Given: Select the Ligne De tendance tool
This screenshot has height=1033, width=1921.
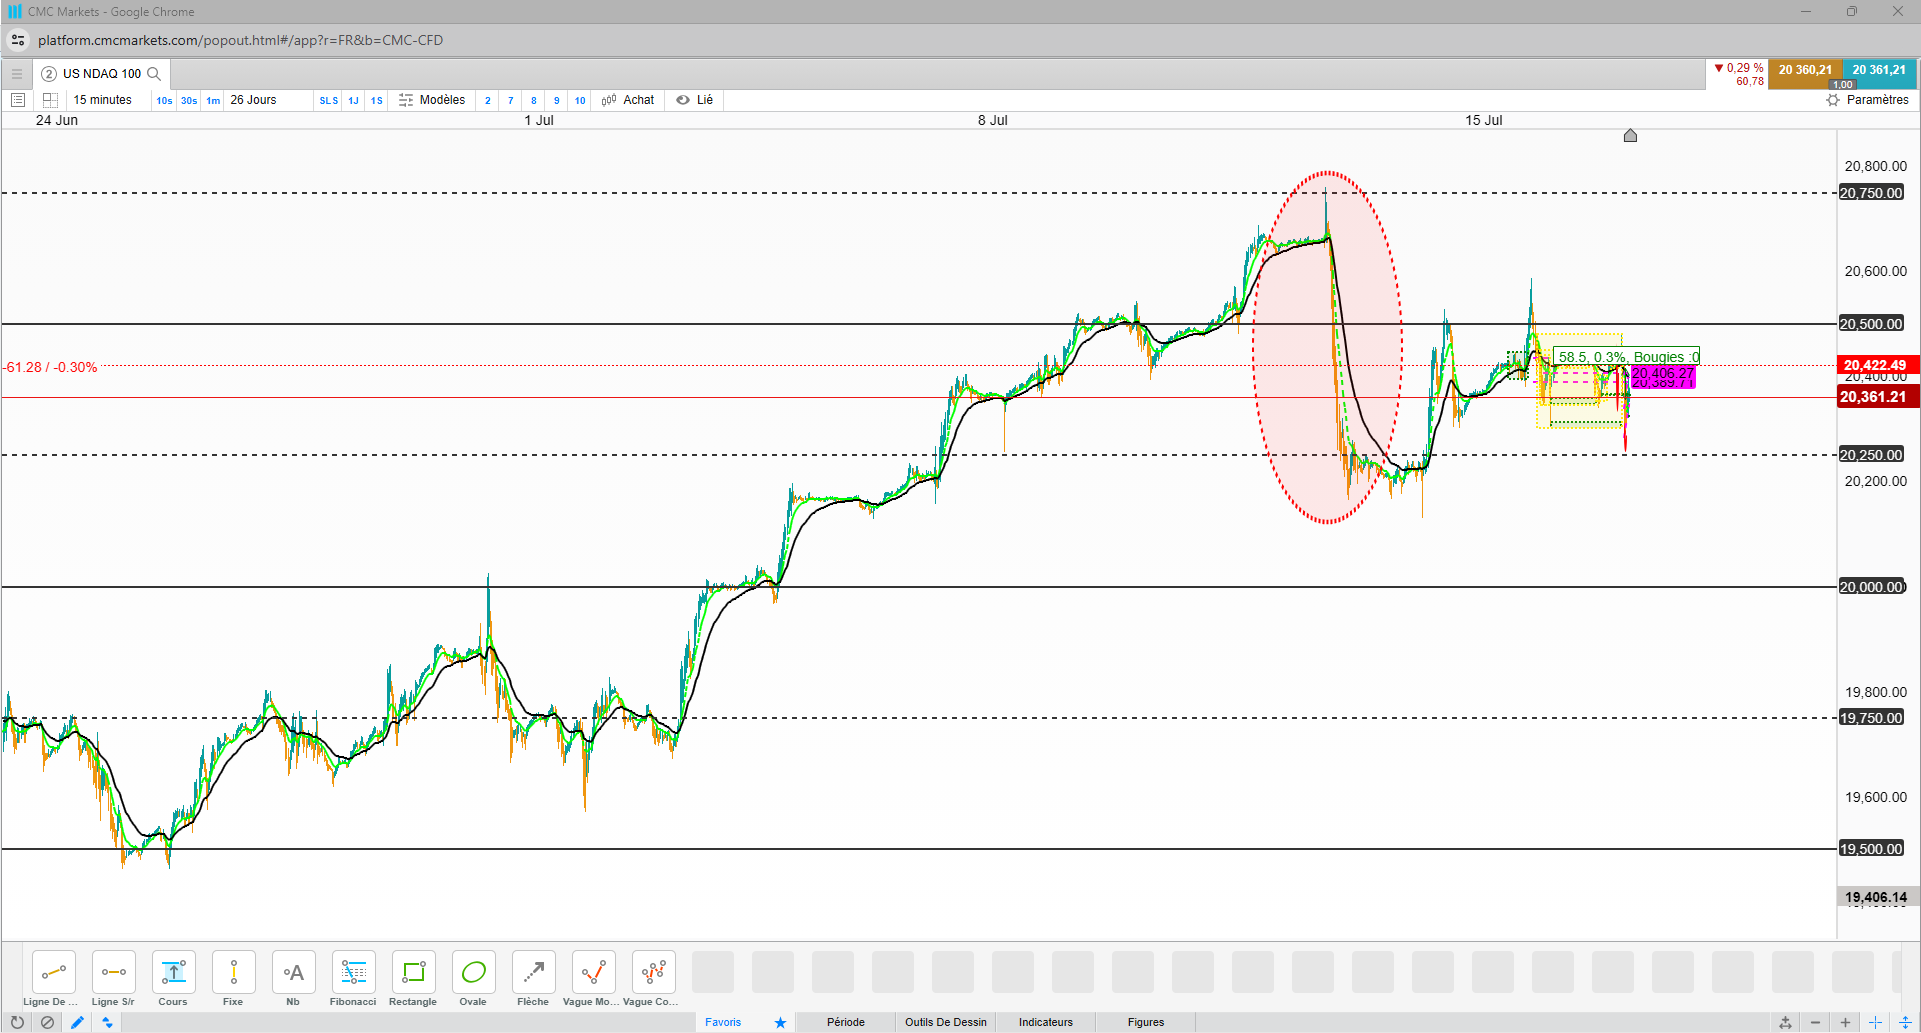Looking at the screenshot, I should coord(53,979).
